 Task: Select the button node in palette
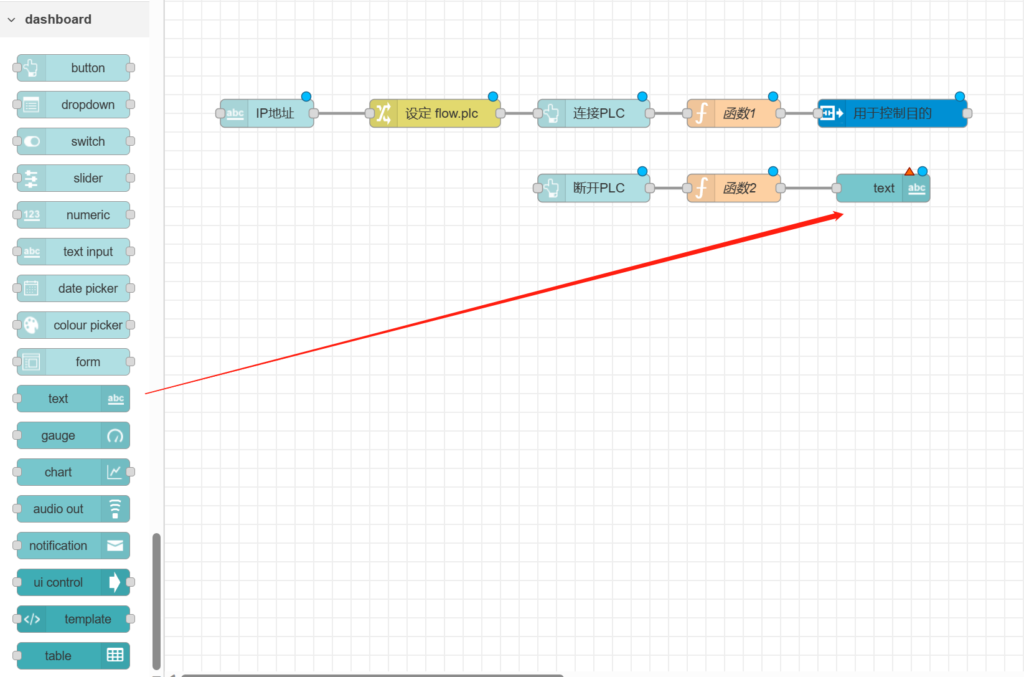pyautogui.click(x=75, y=68)
